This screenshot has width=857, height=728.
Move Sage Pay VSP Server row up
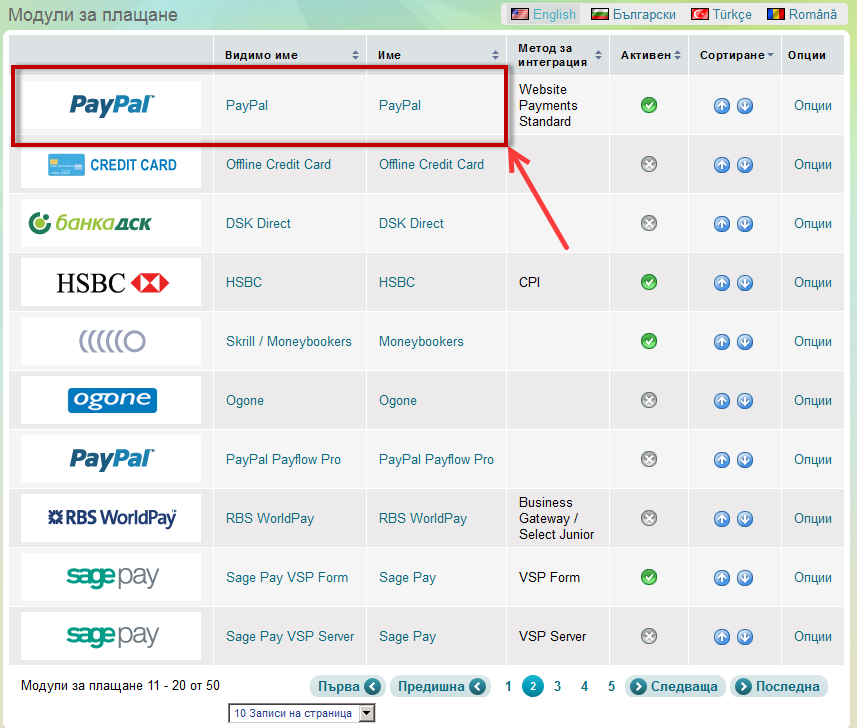[x=722, y=637]
